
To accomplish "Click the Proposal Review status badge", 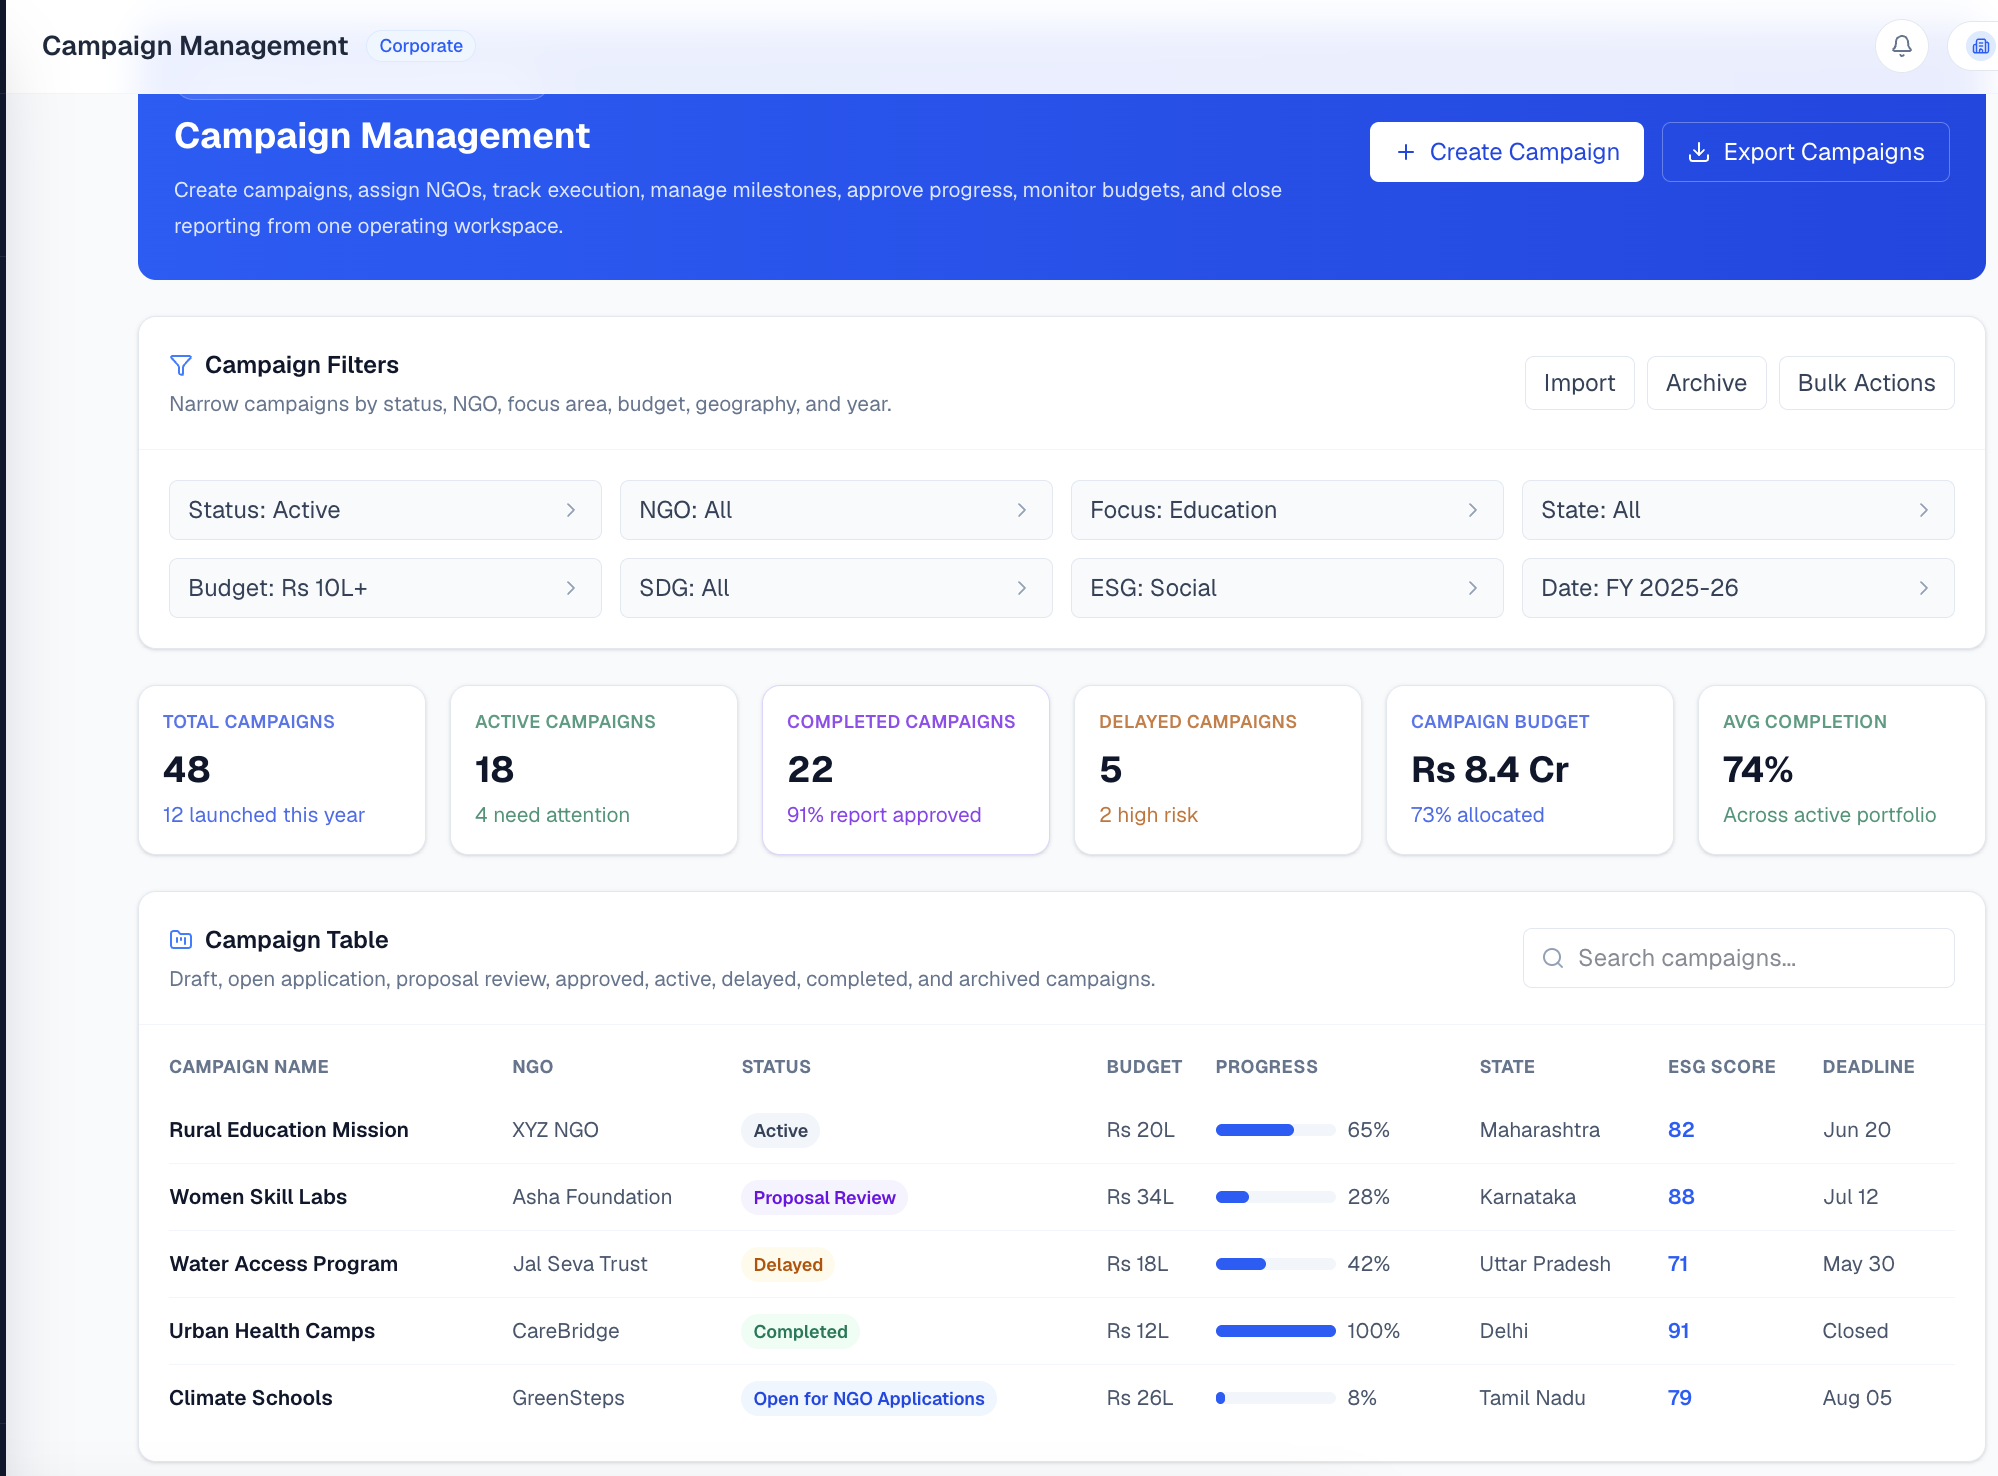I will tap(824, 1198).
